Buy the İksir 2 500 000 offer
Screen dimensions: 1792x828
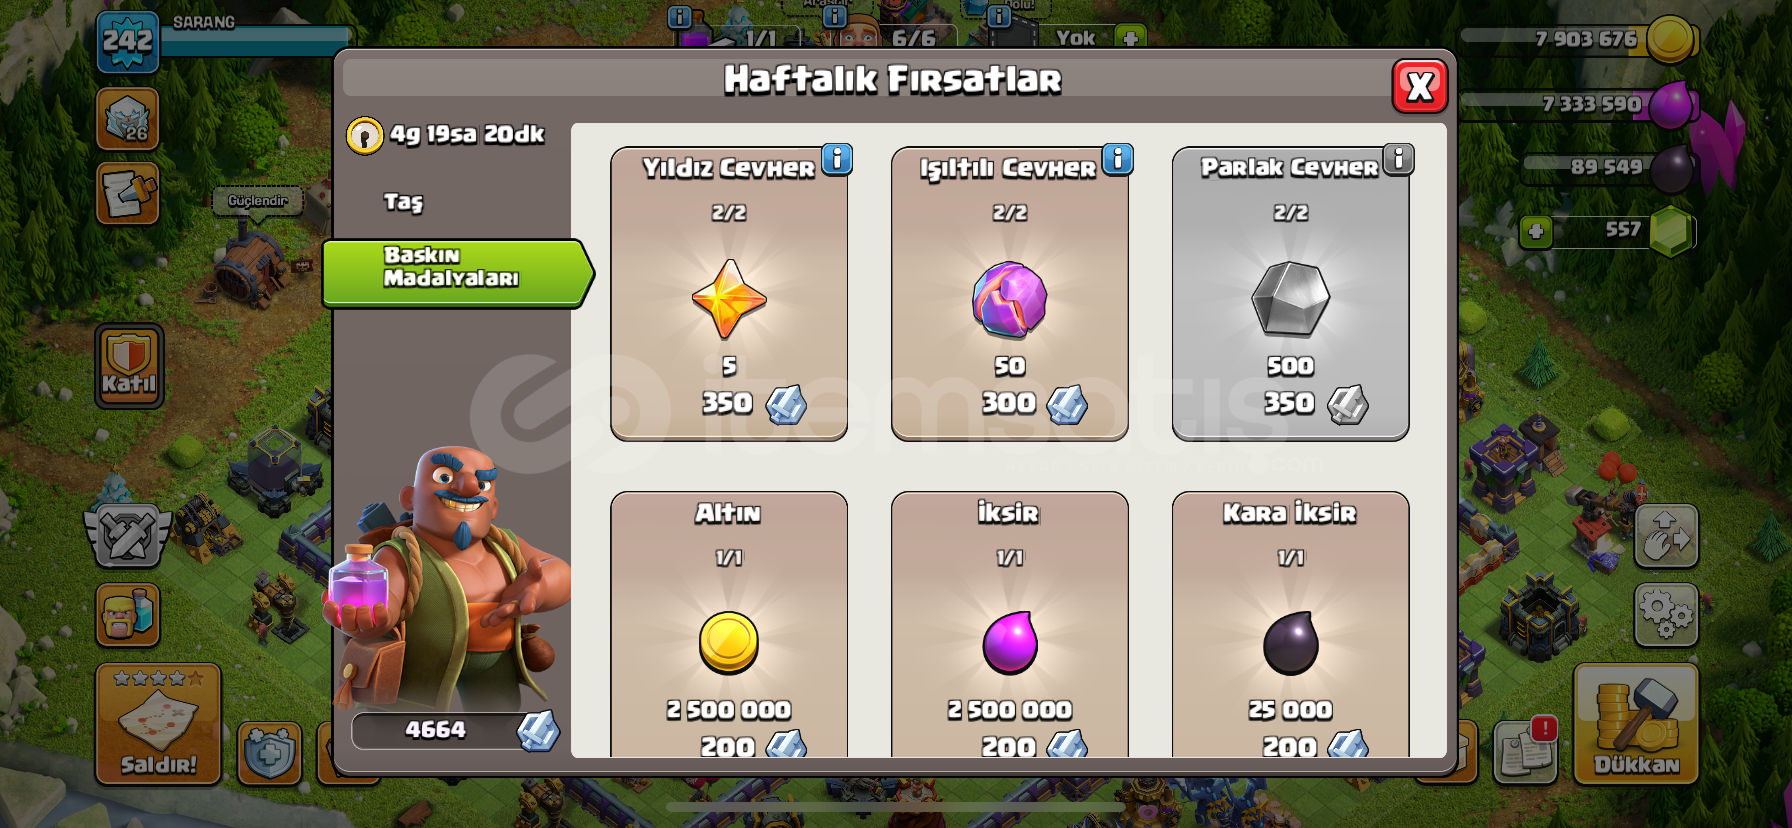tap(1010, 624)
